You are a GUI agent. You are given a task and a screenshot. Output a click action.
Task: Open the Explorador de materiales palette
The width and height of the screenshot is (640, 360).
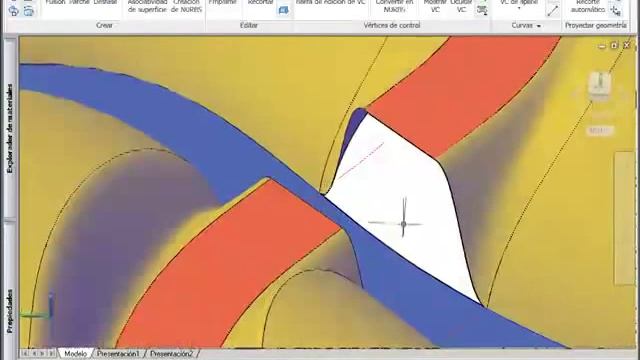pyautogui.click(x=10, y=129)
